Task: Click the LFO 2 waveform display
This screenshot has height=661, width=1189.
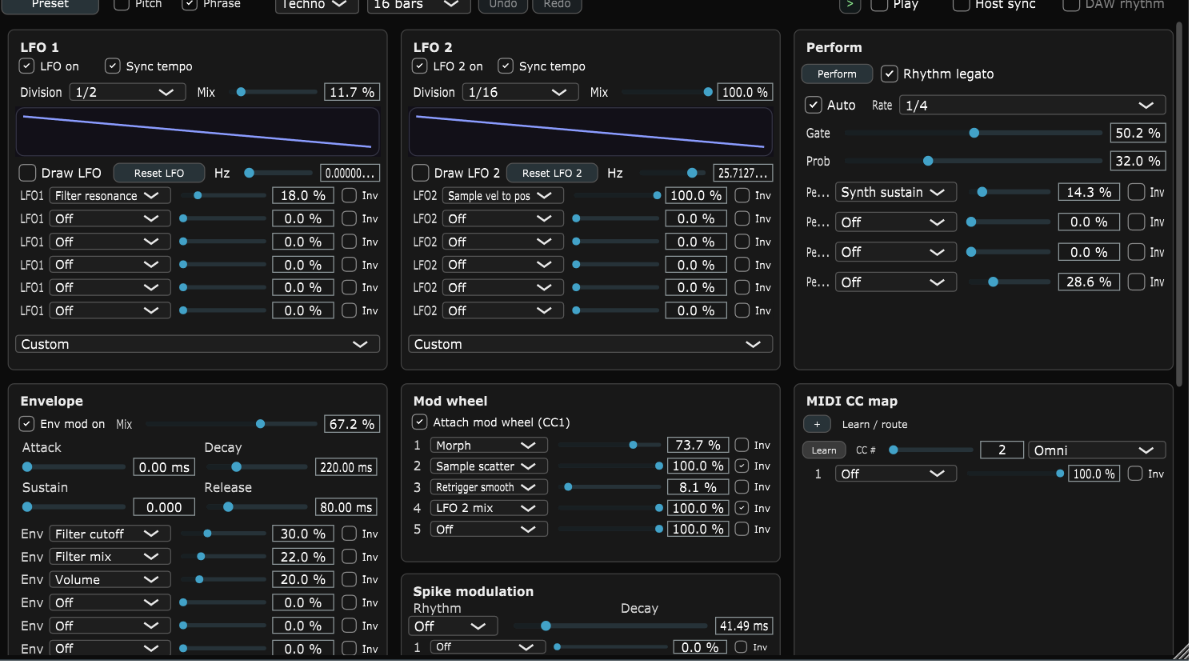Action: click(x=591, y=131)
